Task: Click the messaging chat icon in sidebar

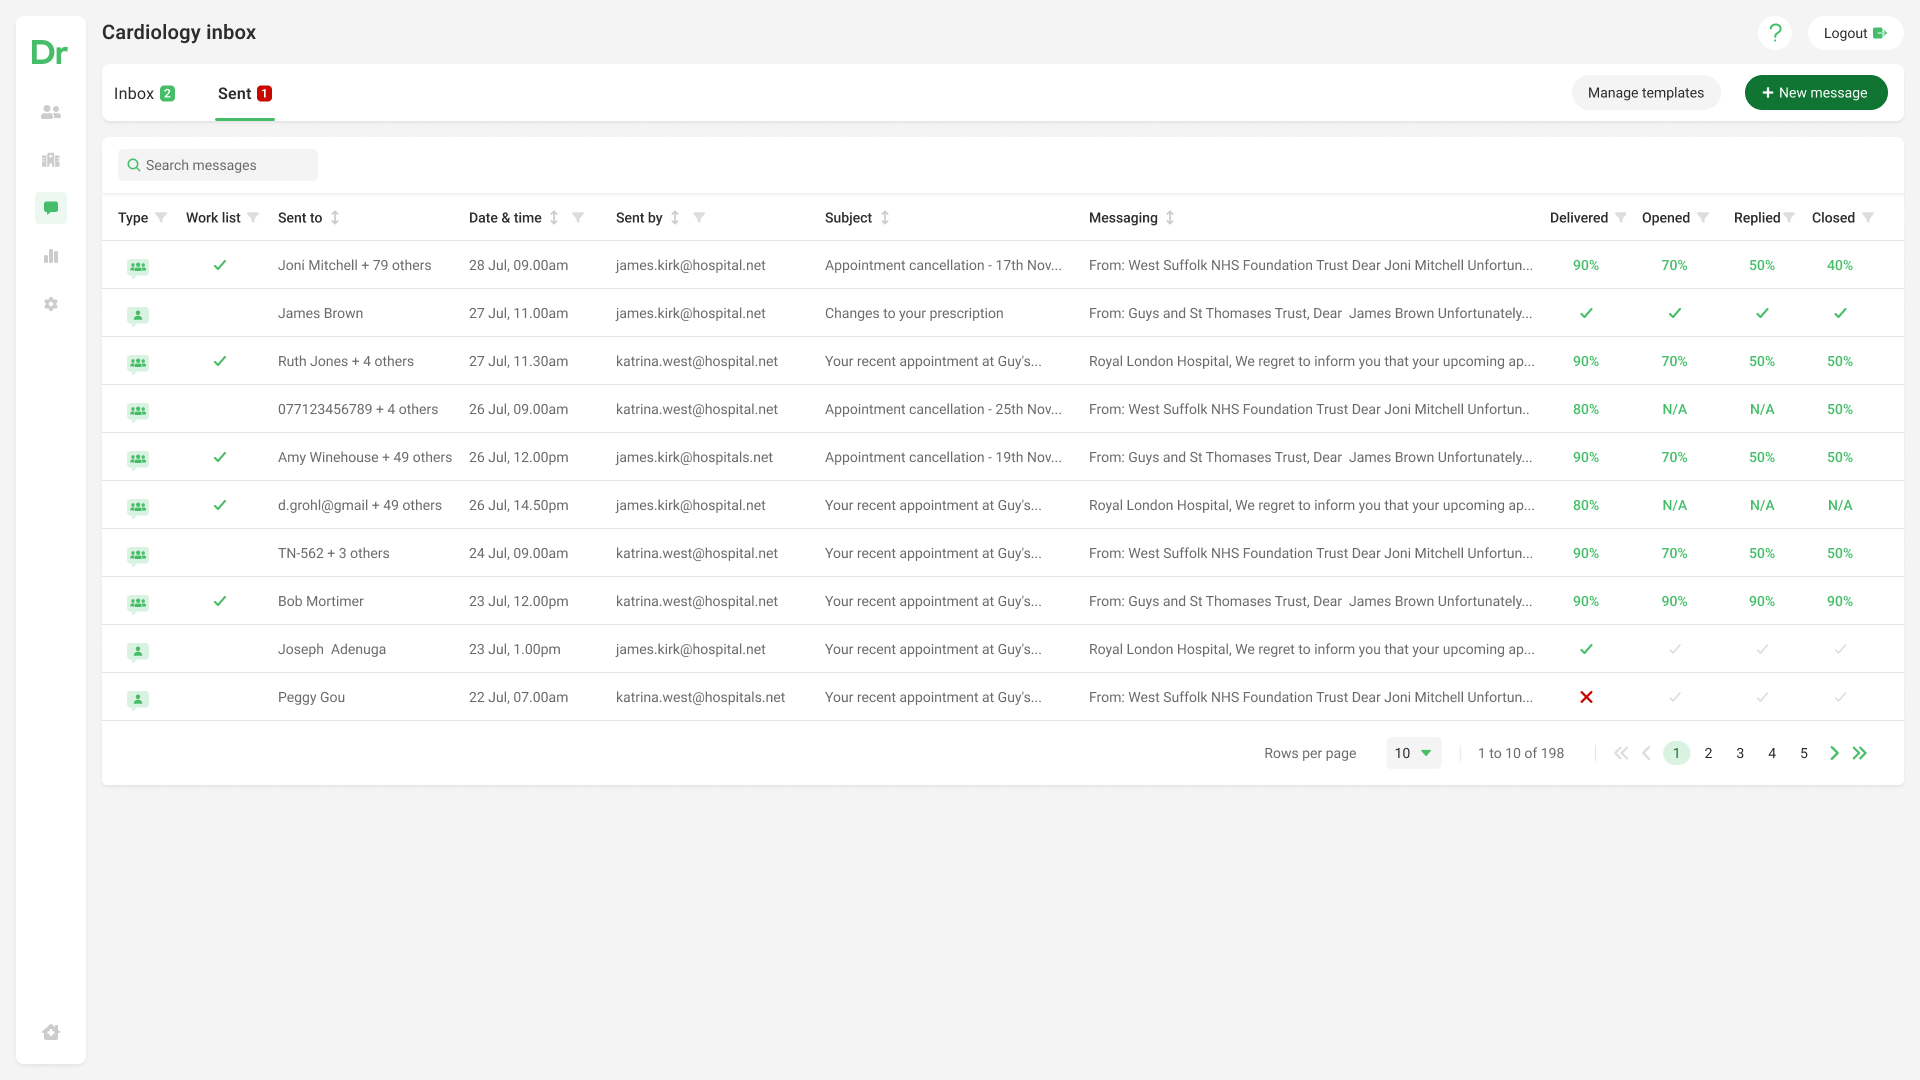Action: pyautogui.click(x=51, y=208)
